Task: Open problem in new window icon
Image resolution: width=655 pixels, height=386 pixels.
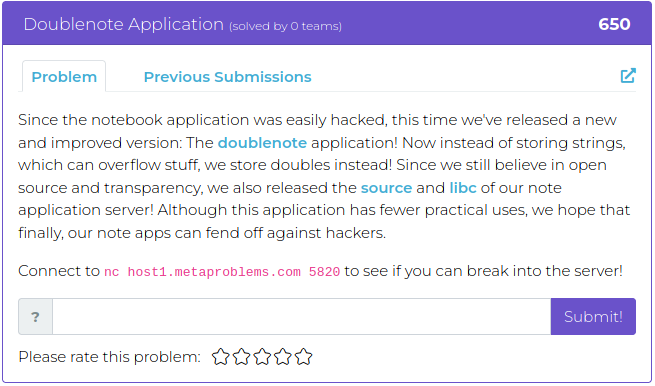Action: tap(628, 76)
